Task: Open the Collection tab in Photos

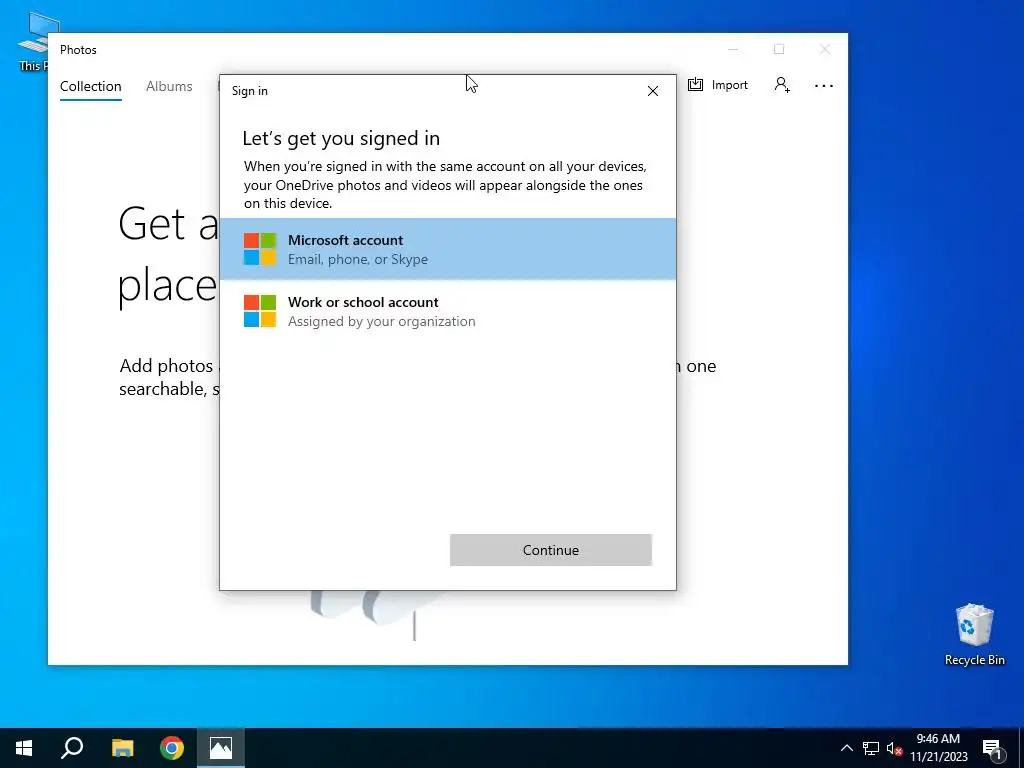Action: 91,86
